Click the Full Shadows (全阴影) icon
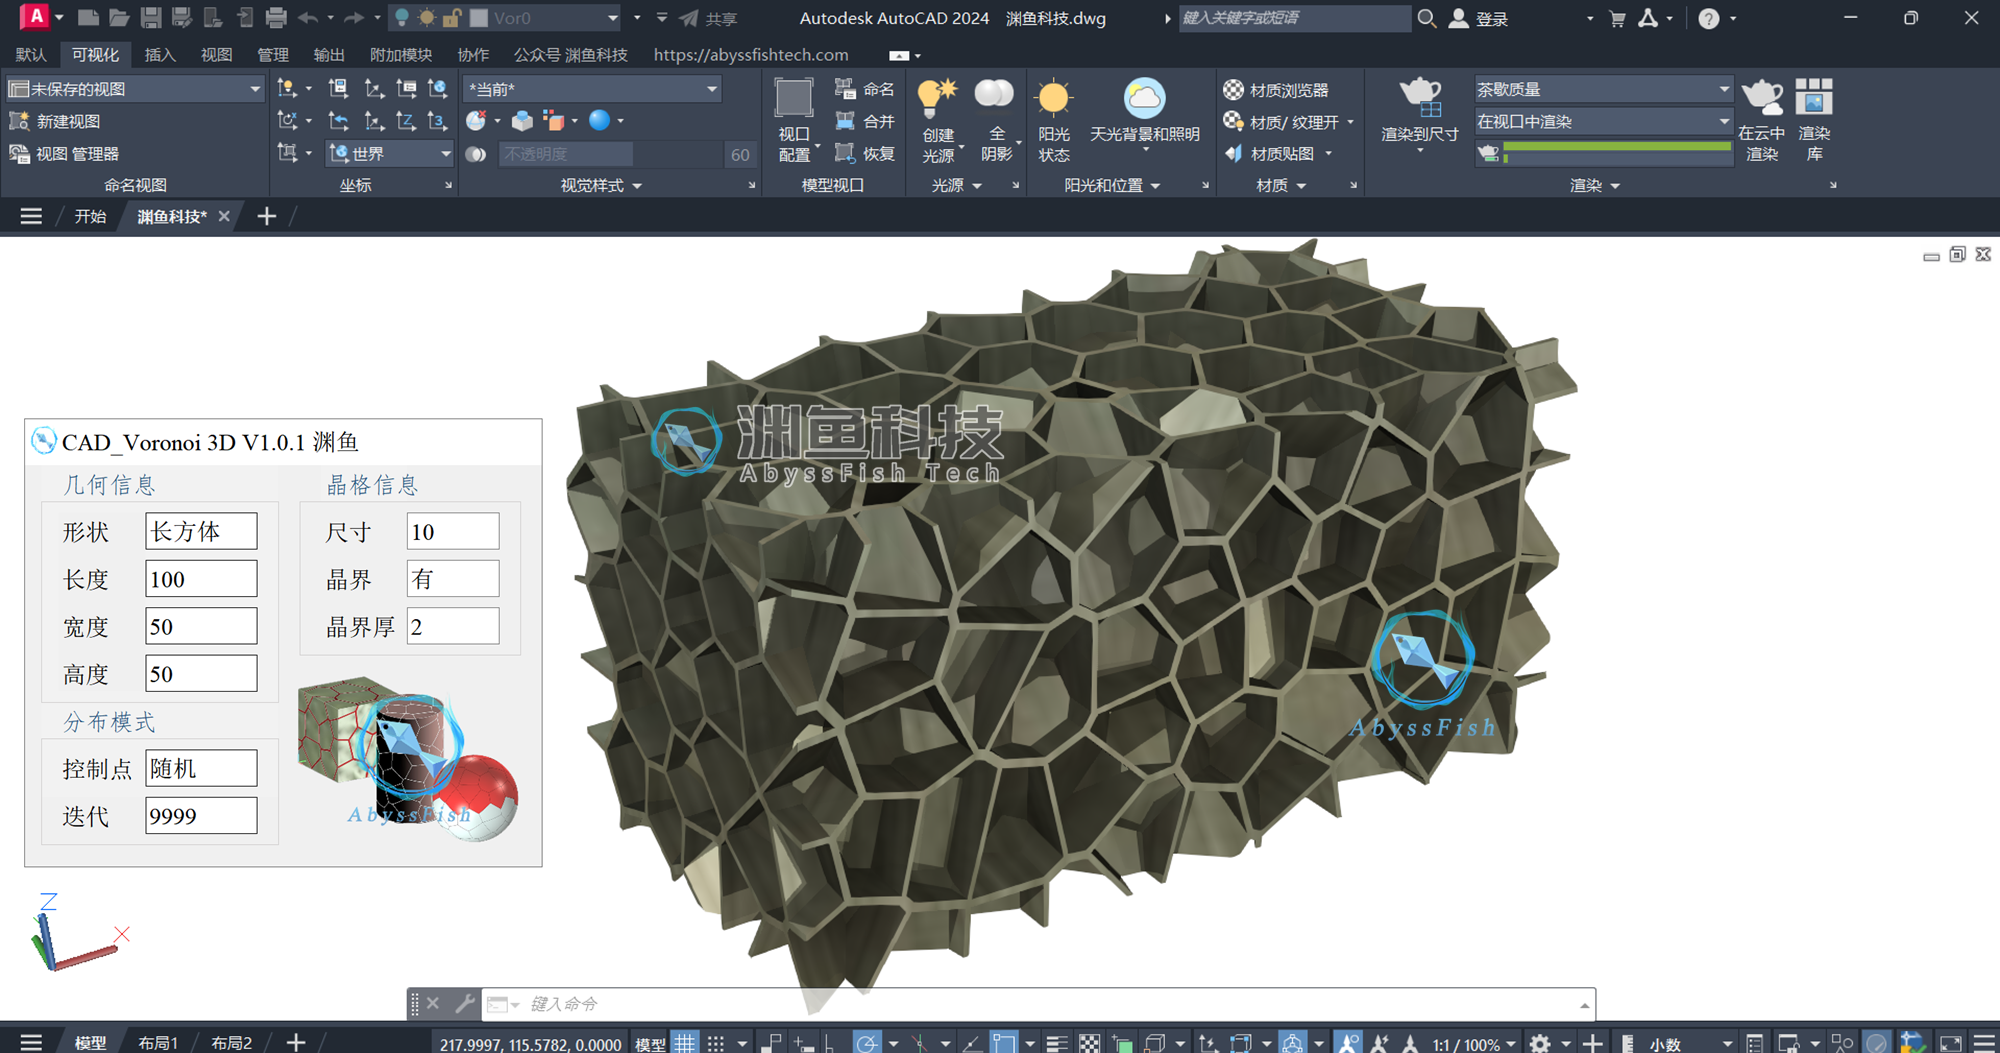The height and width of the screenshot is (1053, 2000). tap(994, 95)
